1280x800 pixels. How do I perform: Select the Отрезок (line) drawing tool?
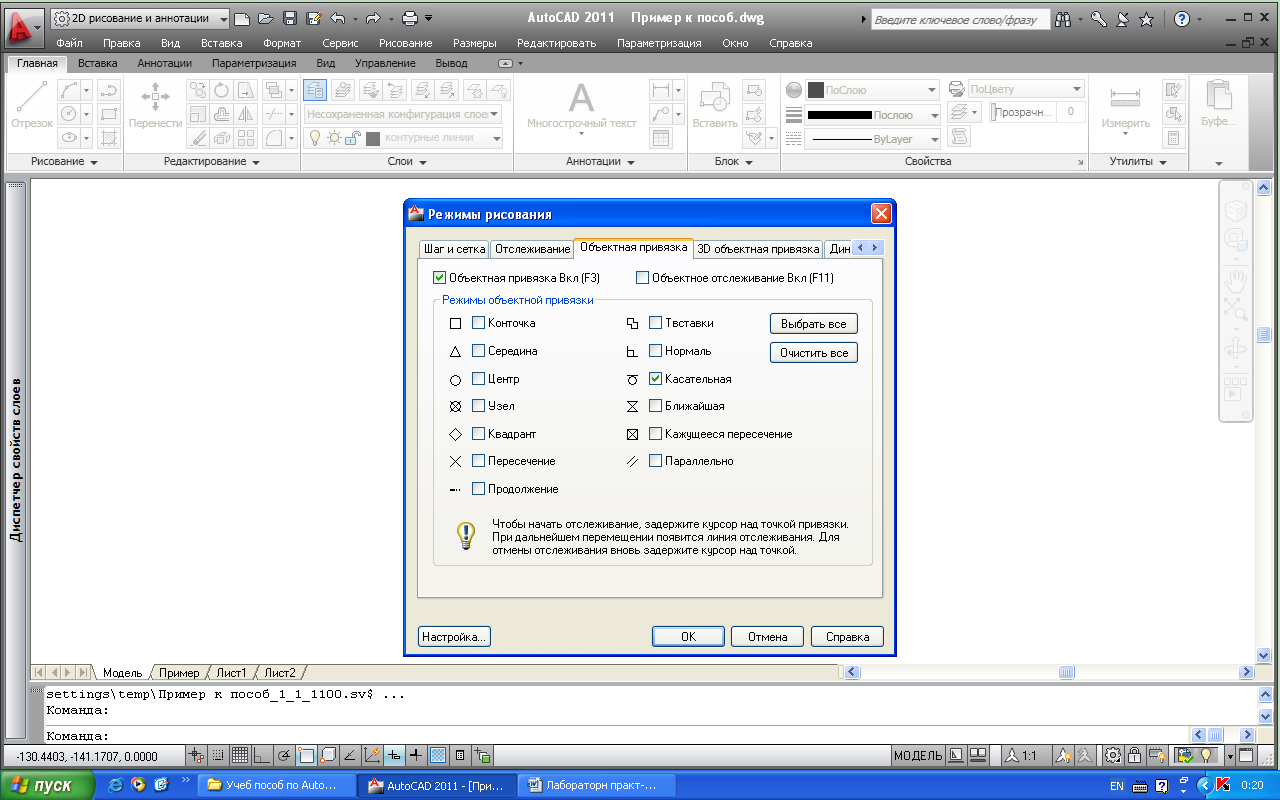coord(31,105)
